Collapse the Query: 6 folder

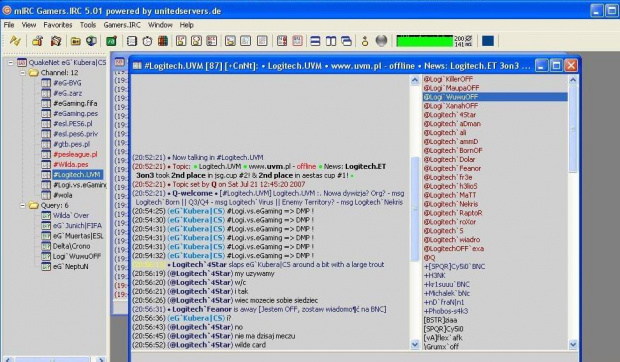click(23, 206)
